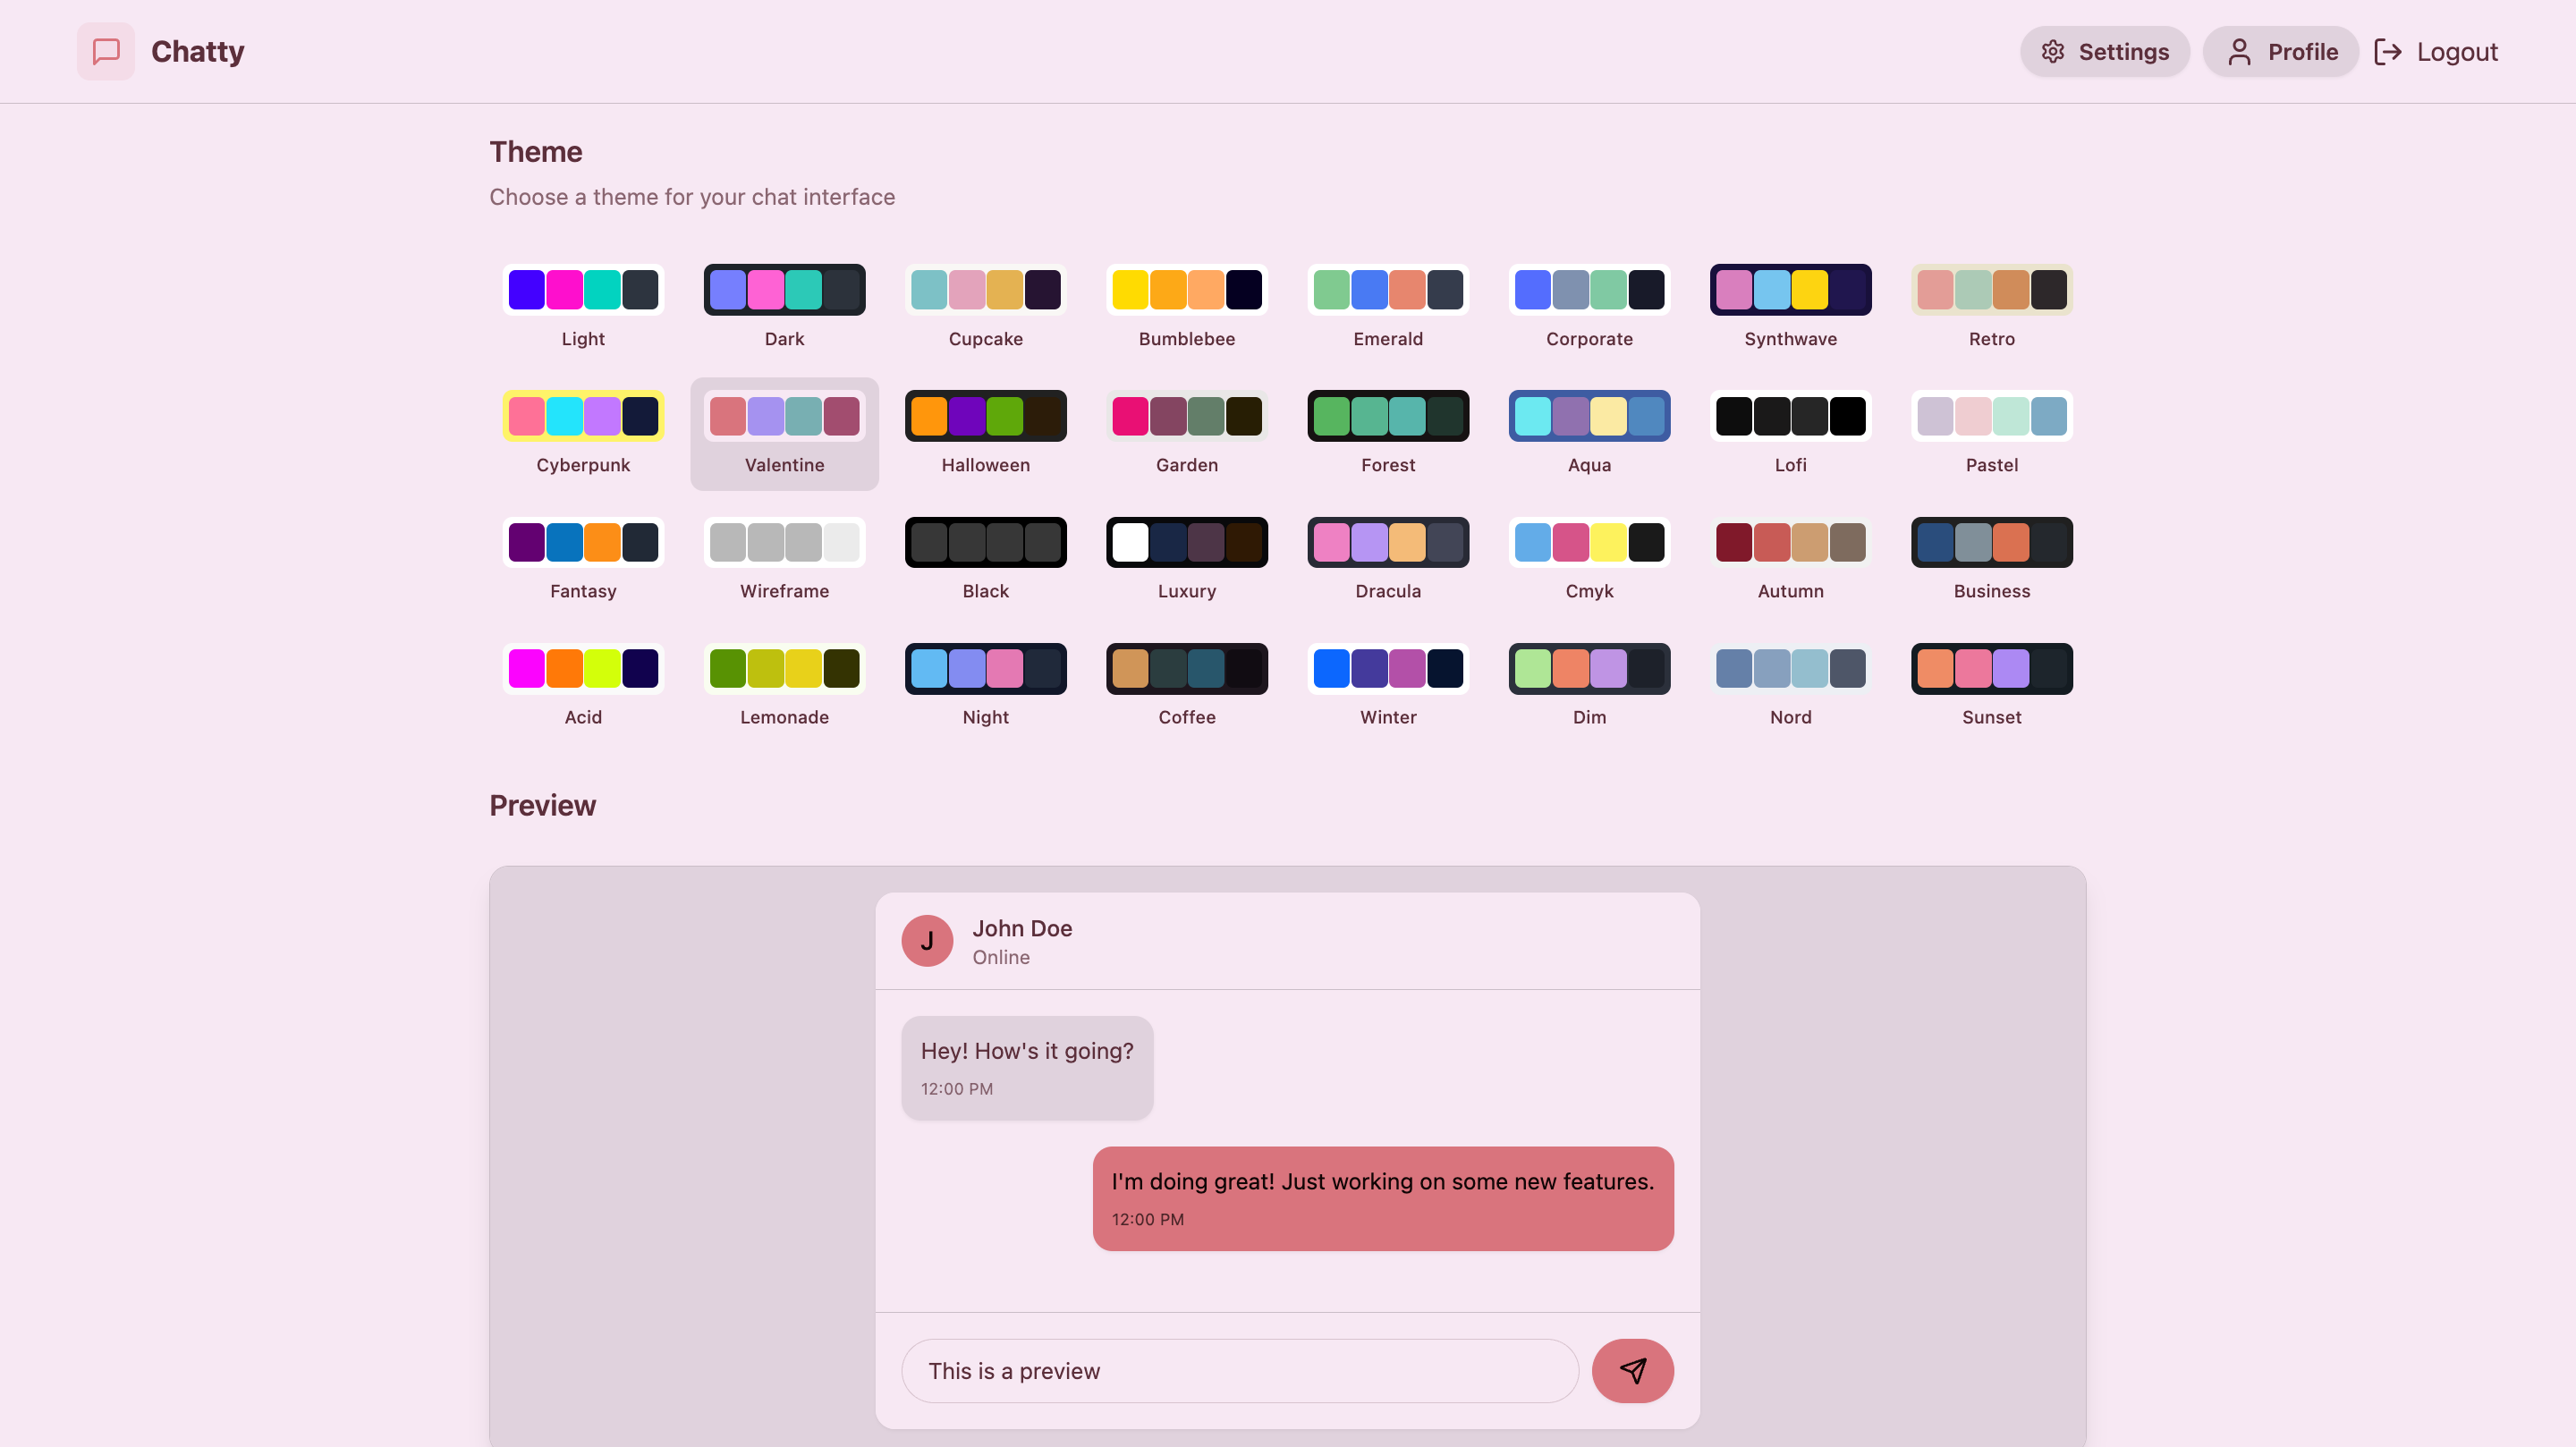Choose the Dim theme

tap(1589, 685)
